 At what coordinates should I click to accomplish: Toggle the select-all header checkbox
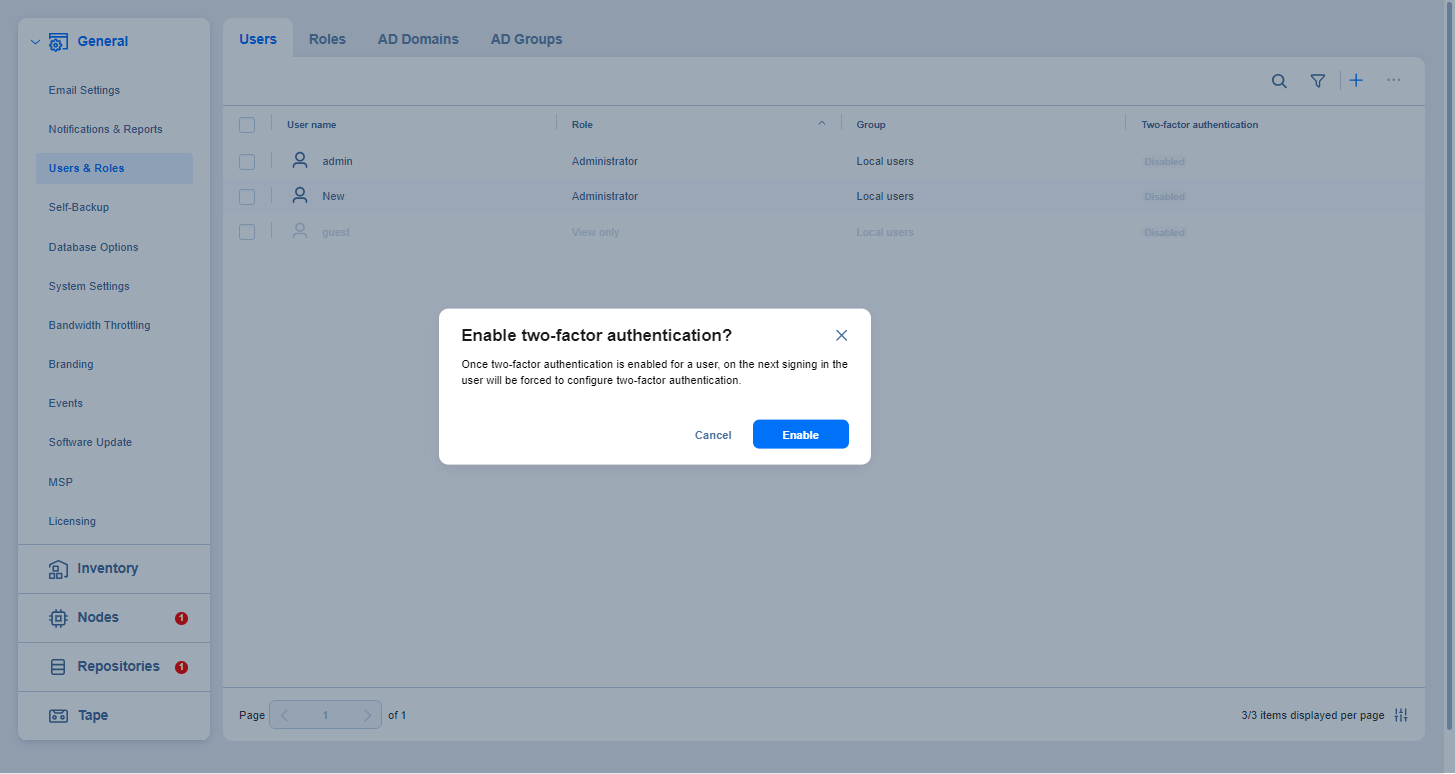coord(247,125)
